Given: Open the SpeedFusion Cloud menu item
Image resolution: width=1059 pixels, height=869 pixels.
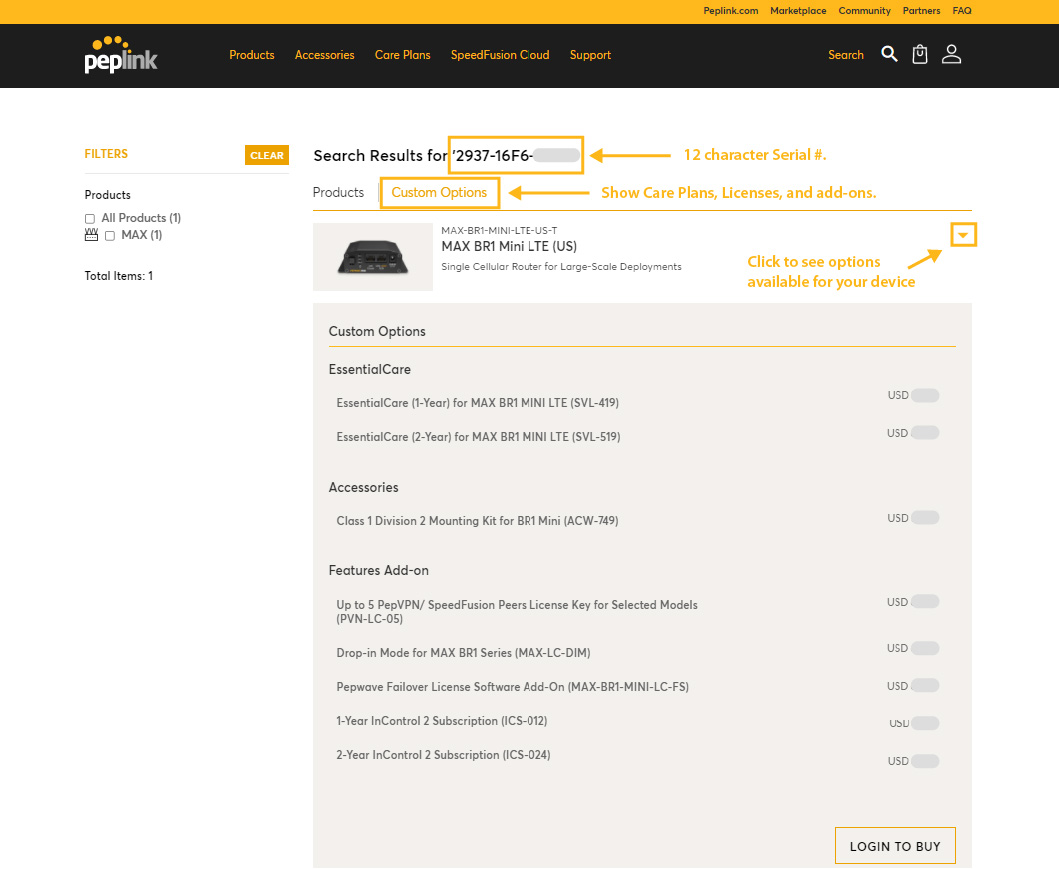Looking at the screenshot, I should point(500,55).
